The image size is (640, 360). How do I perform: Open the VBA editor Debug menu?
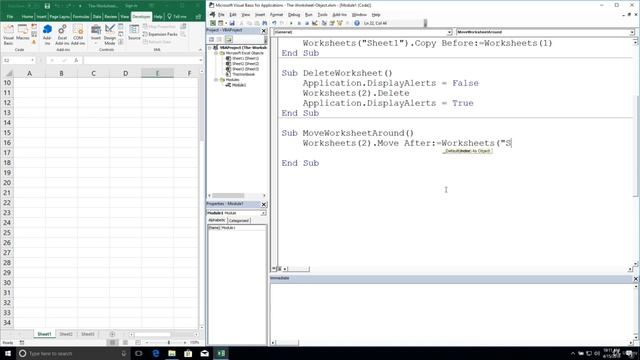coord(294,15)
